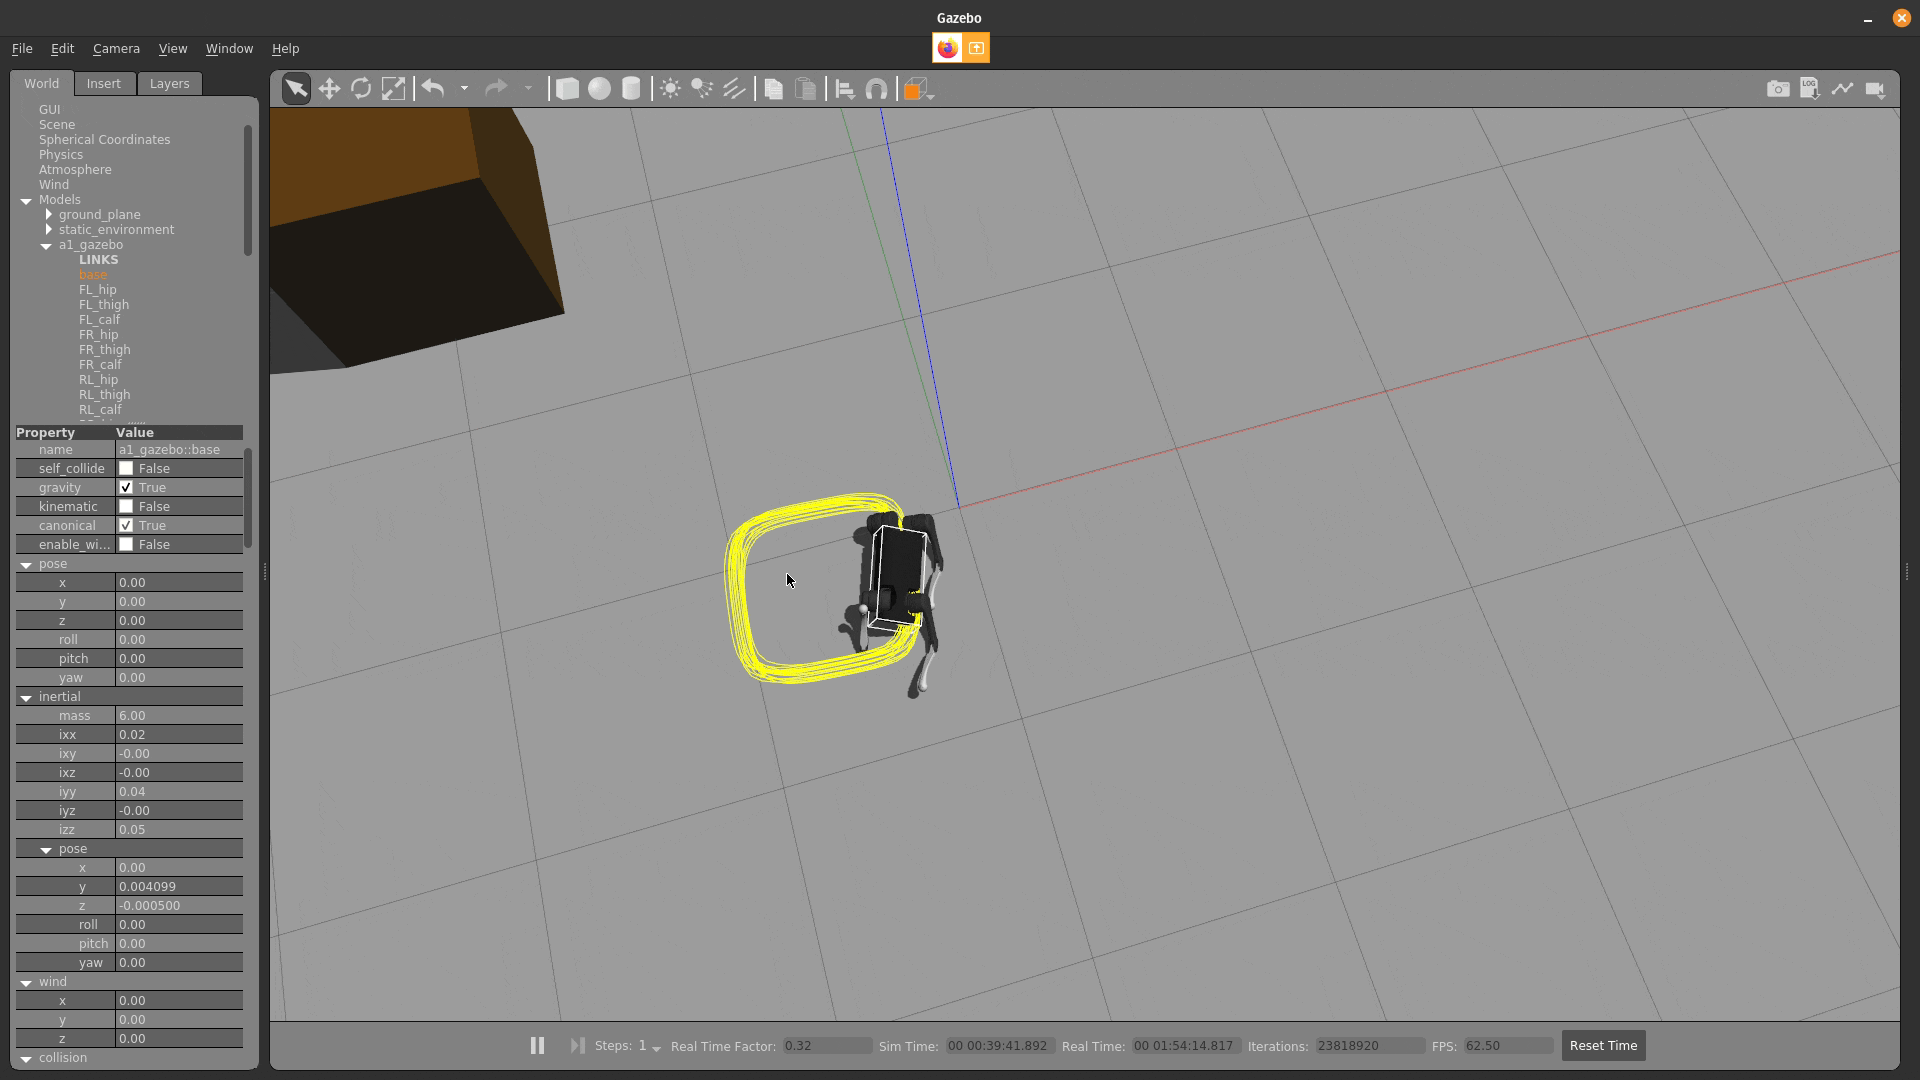Open the redo history dropdown arrow

[528, 89]
